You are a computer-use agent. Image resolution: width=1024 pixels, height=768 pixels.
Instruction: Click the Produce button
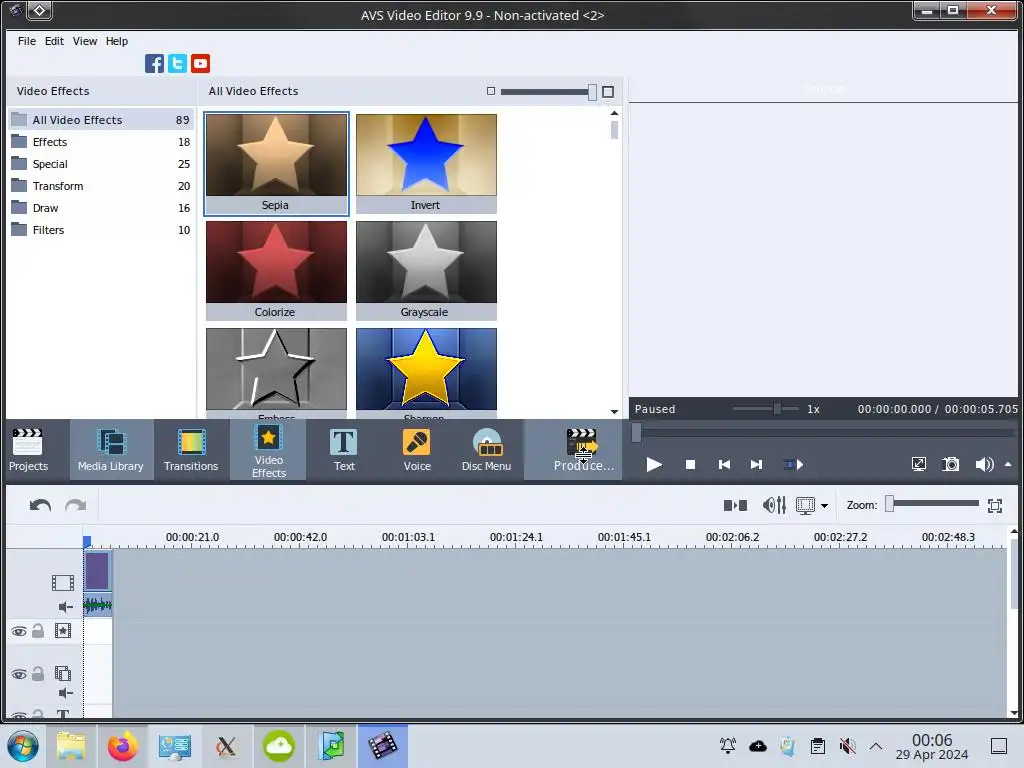[573, 450]
